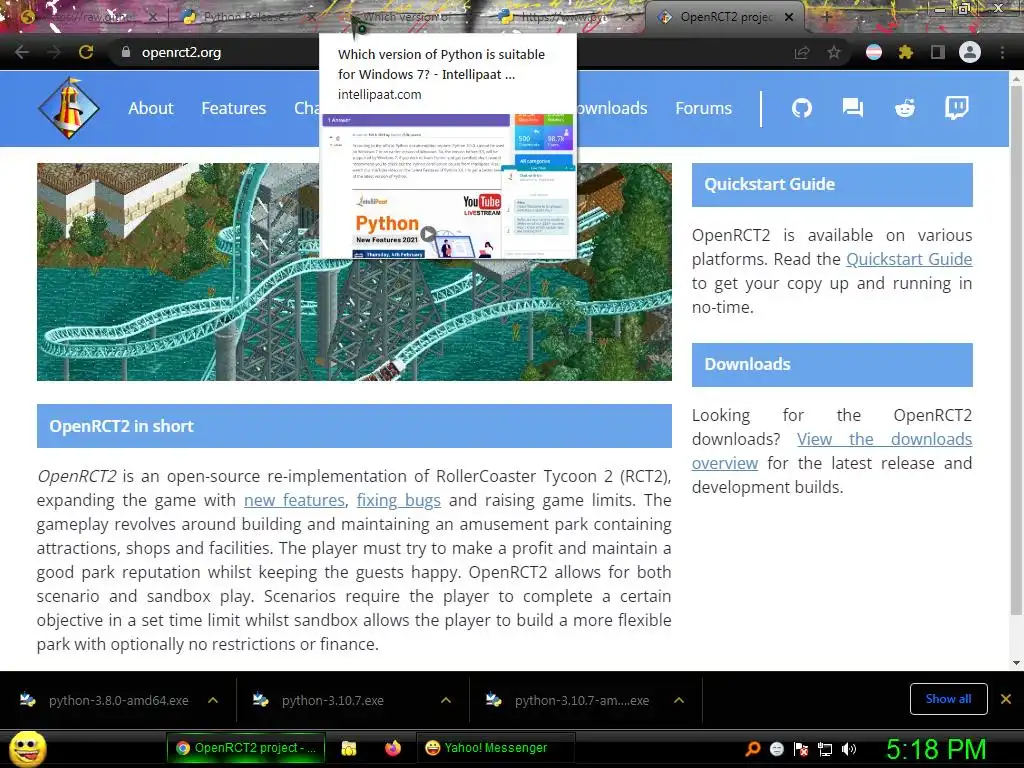
Task: Expand options for python-3.10.7-am....exe download
Action: (x=679, y=700)
